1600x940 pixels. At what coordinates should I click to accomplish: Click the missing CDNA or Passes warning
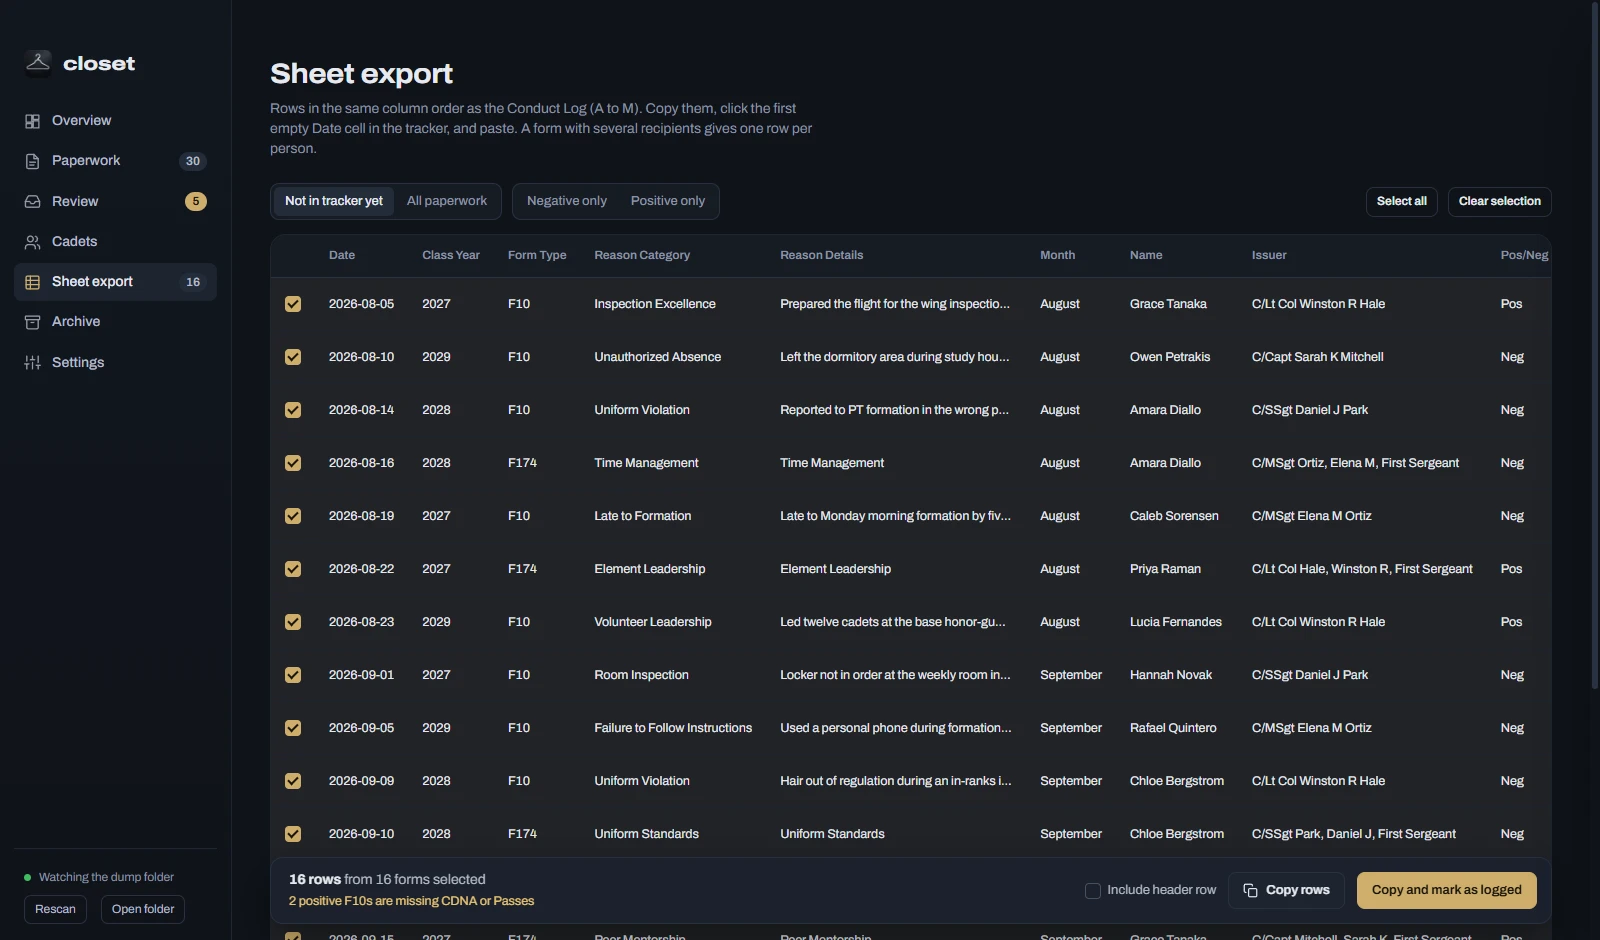click(x=411, y=901)
